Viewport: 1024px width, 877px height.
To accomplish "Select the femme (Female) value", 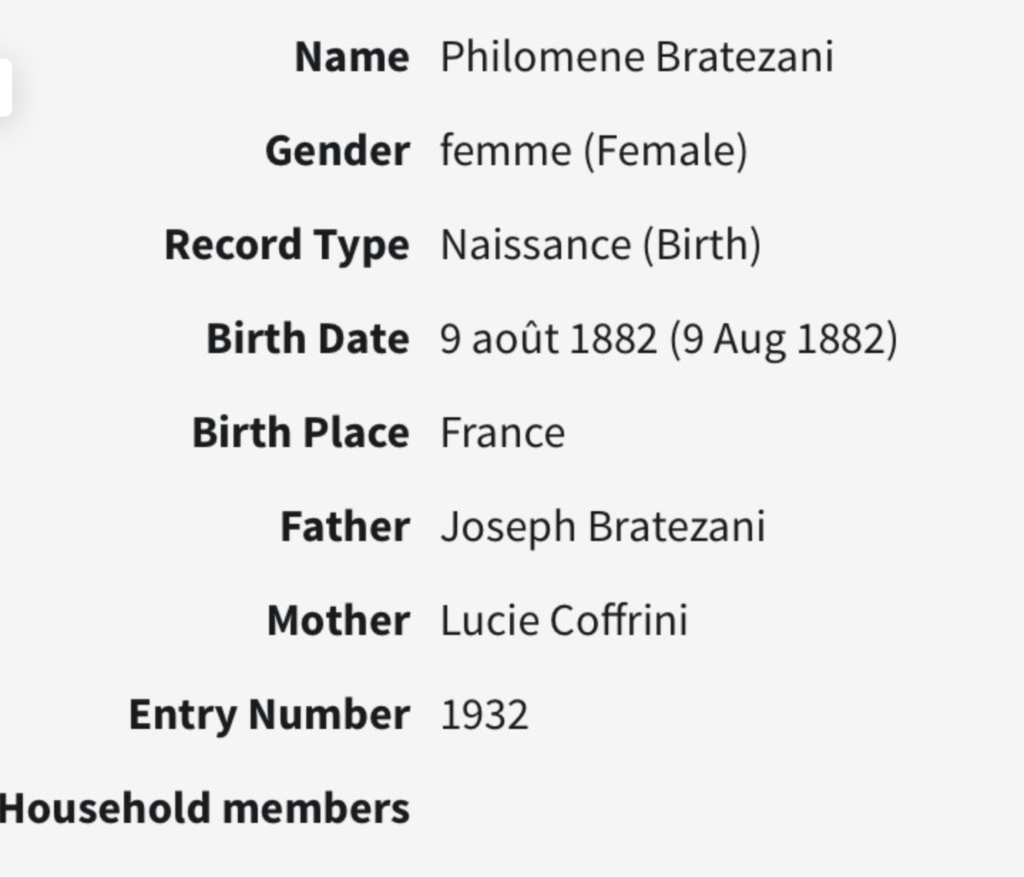I will [594, 151].
